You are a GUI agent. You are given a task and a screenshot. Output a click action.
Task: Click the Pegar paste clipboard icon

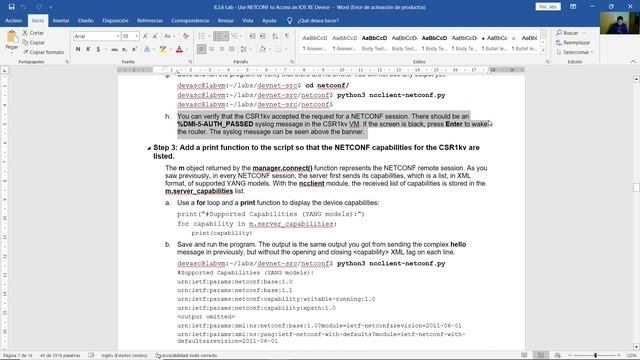click(x=12, y=37)
